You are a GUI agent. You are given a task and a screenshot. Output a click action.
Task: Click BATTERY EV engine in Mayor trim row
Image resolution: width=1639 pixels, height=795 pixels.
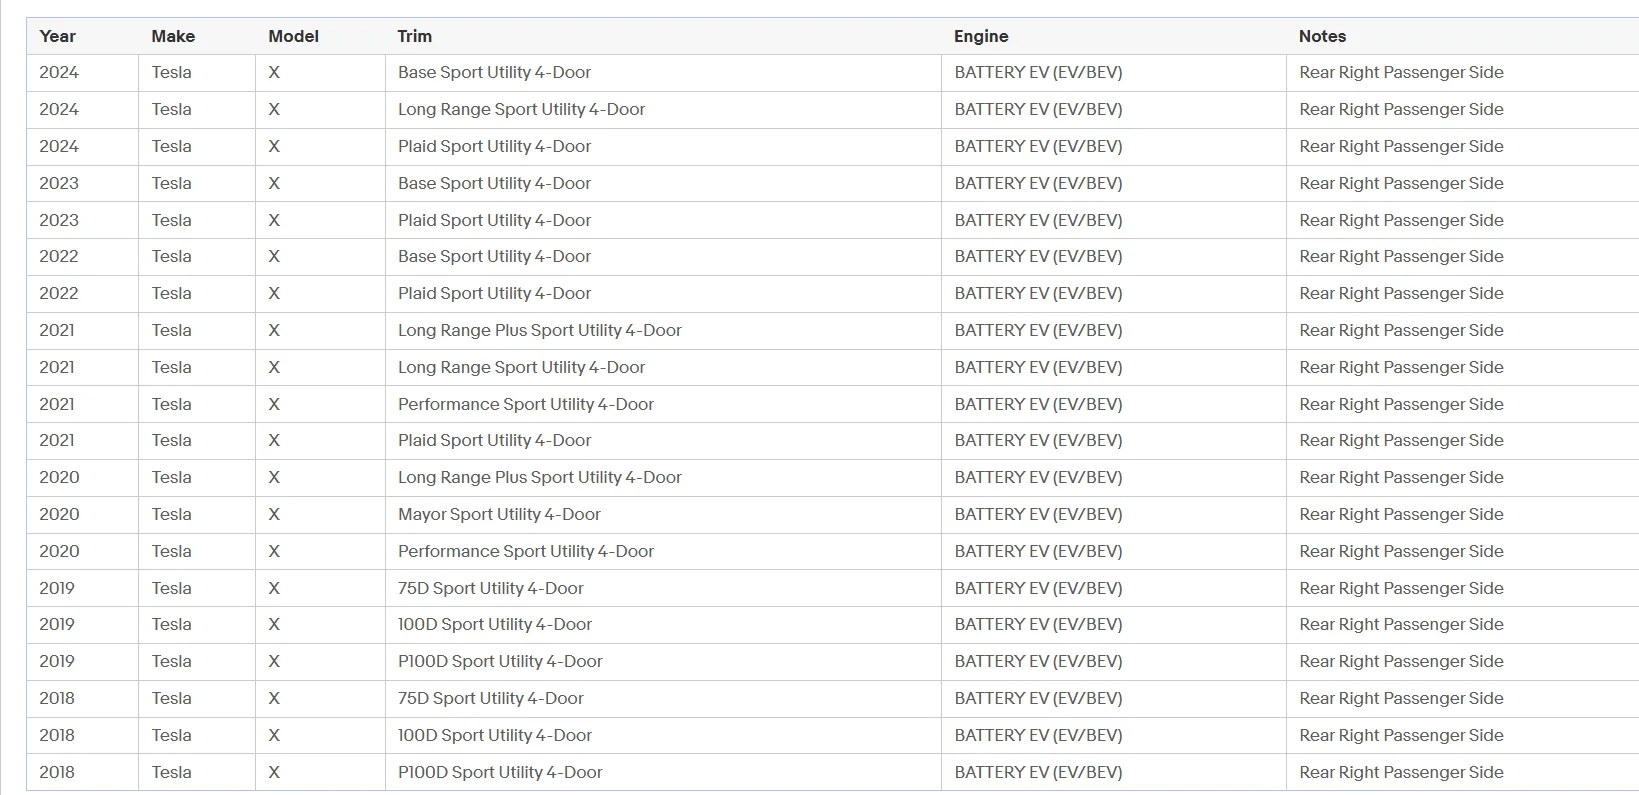[1038, 514]
